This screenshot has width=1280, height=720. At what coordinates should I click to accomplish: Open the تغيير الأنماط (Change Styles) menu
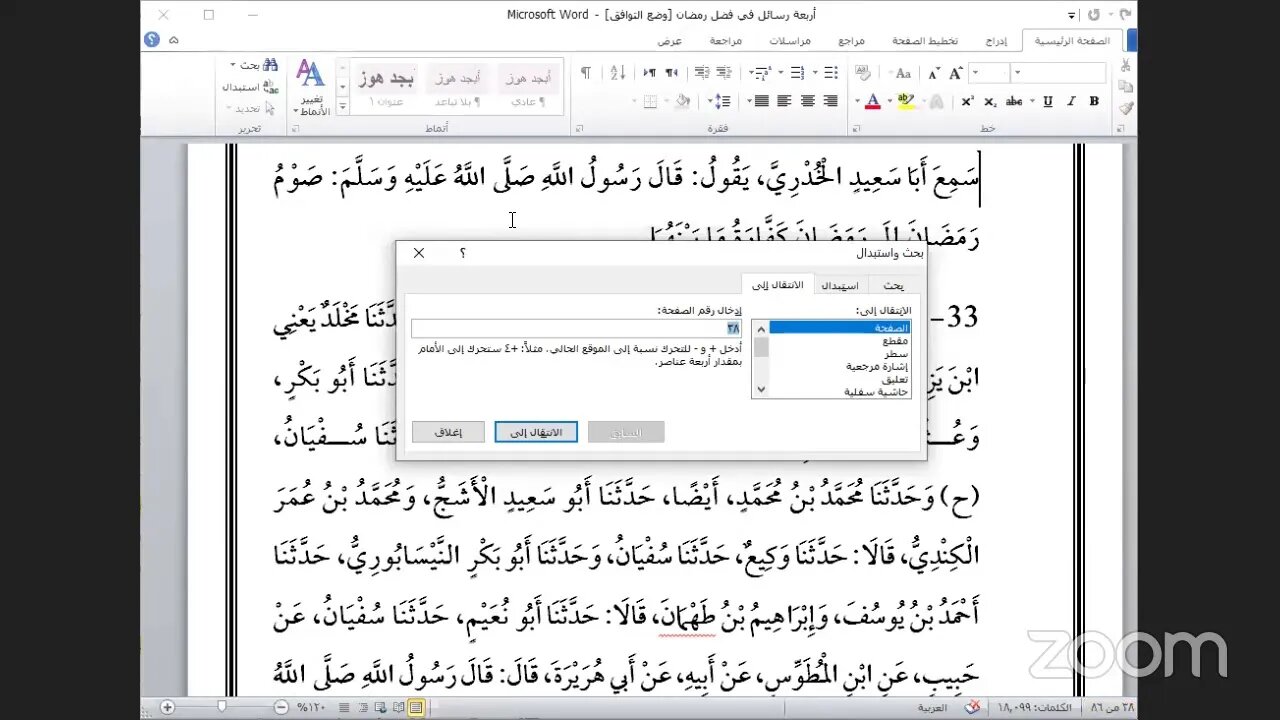[x=311, y=88]
